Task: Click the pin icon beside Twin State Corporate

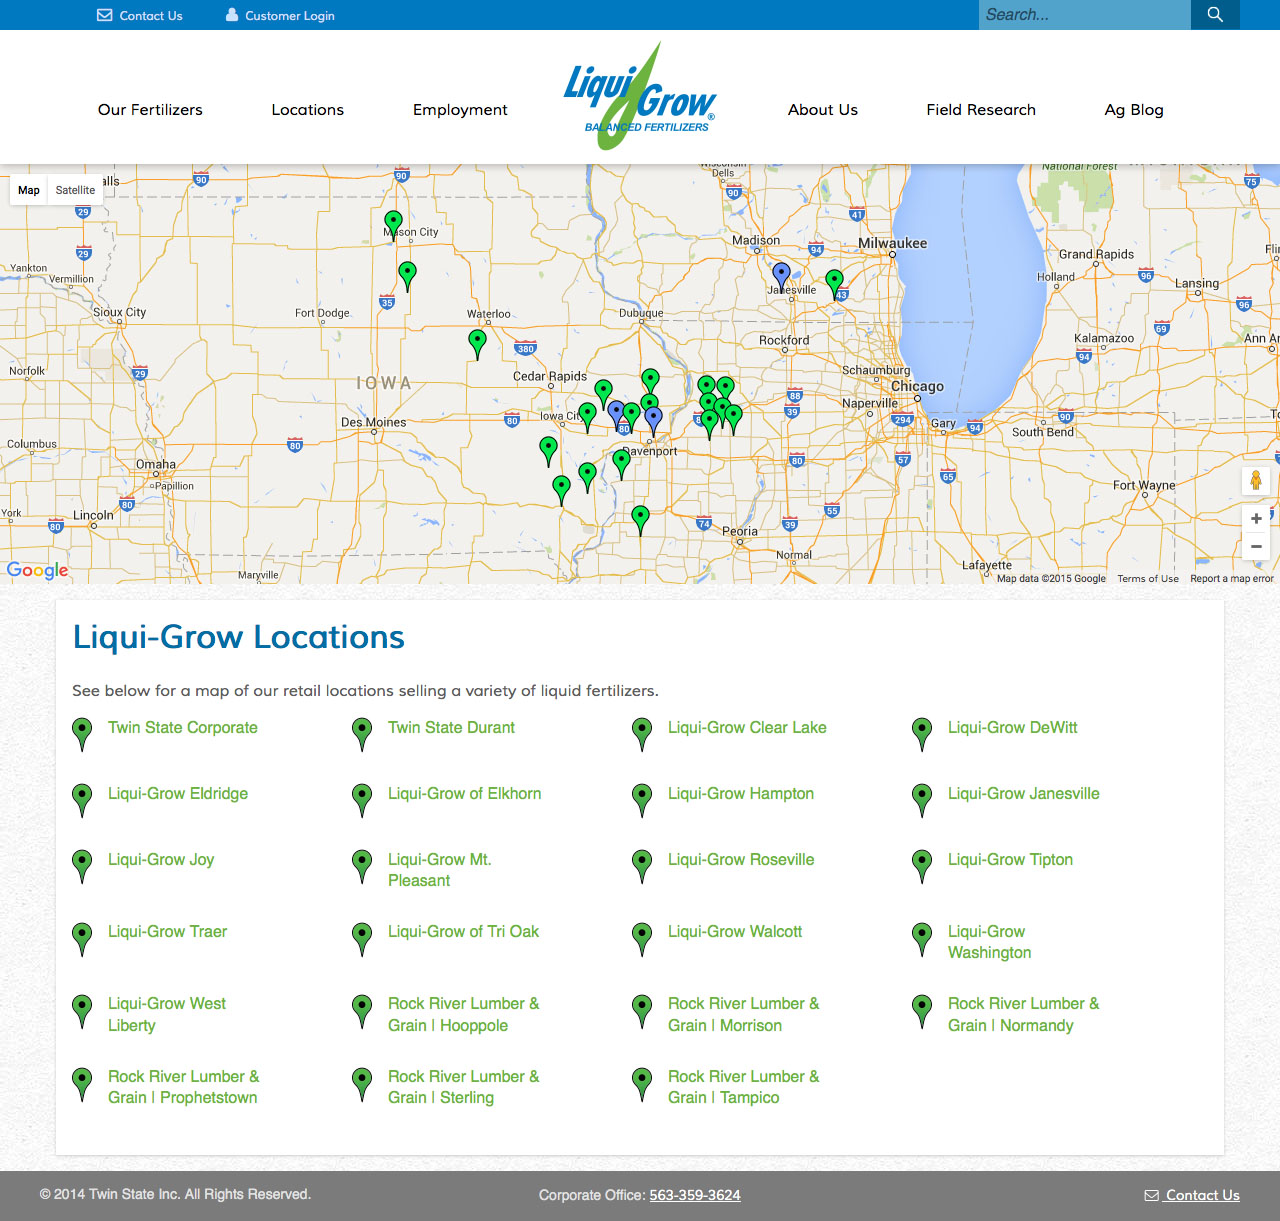Action: coord(83,734)
